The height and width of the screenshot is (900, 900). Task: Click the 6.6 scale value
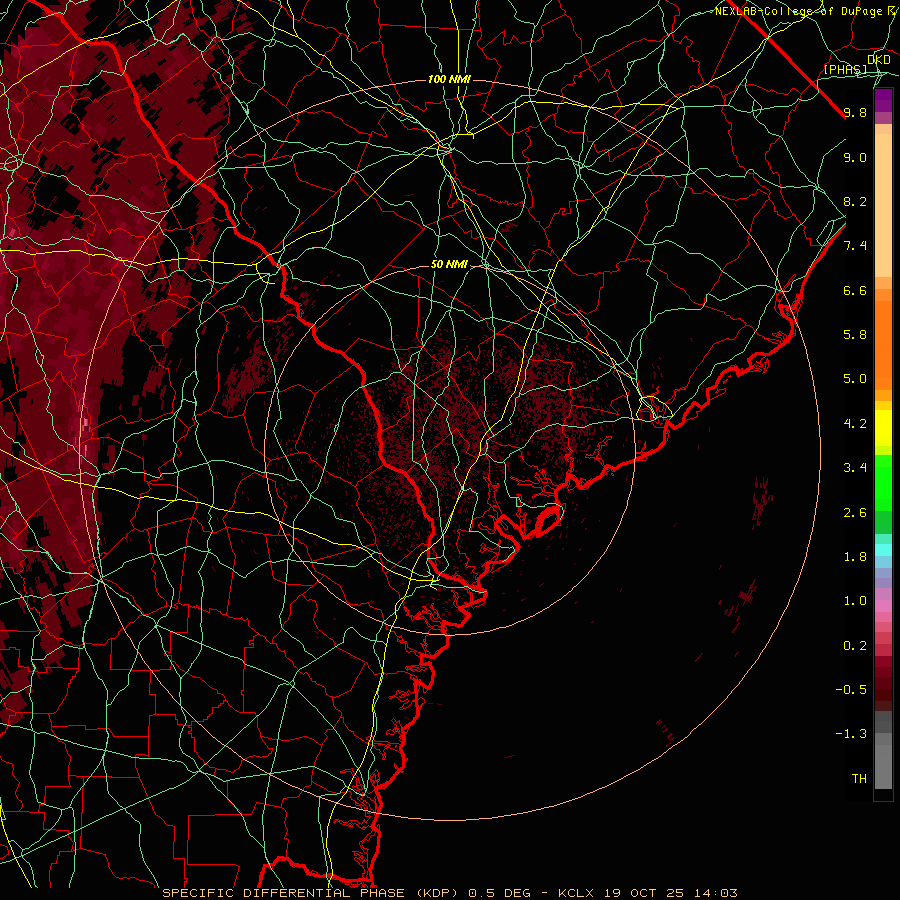click(x=855, y=290)
